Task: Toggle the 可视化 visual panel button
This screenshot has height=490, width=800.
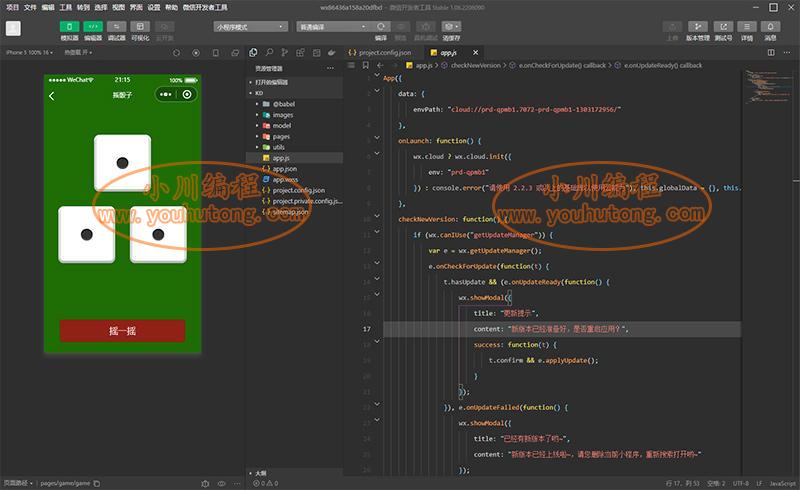Action: coord(140,27)
